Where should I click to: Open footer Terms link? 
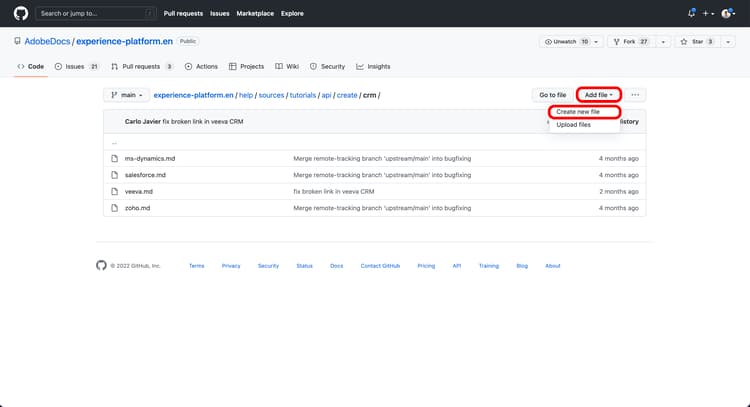[x=197, y=266]
